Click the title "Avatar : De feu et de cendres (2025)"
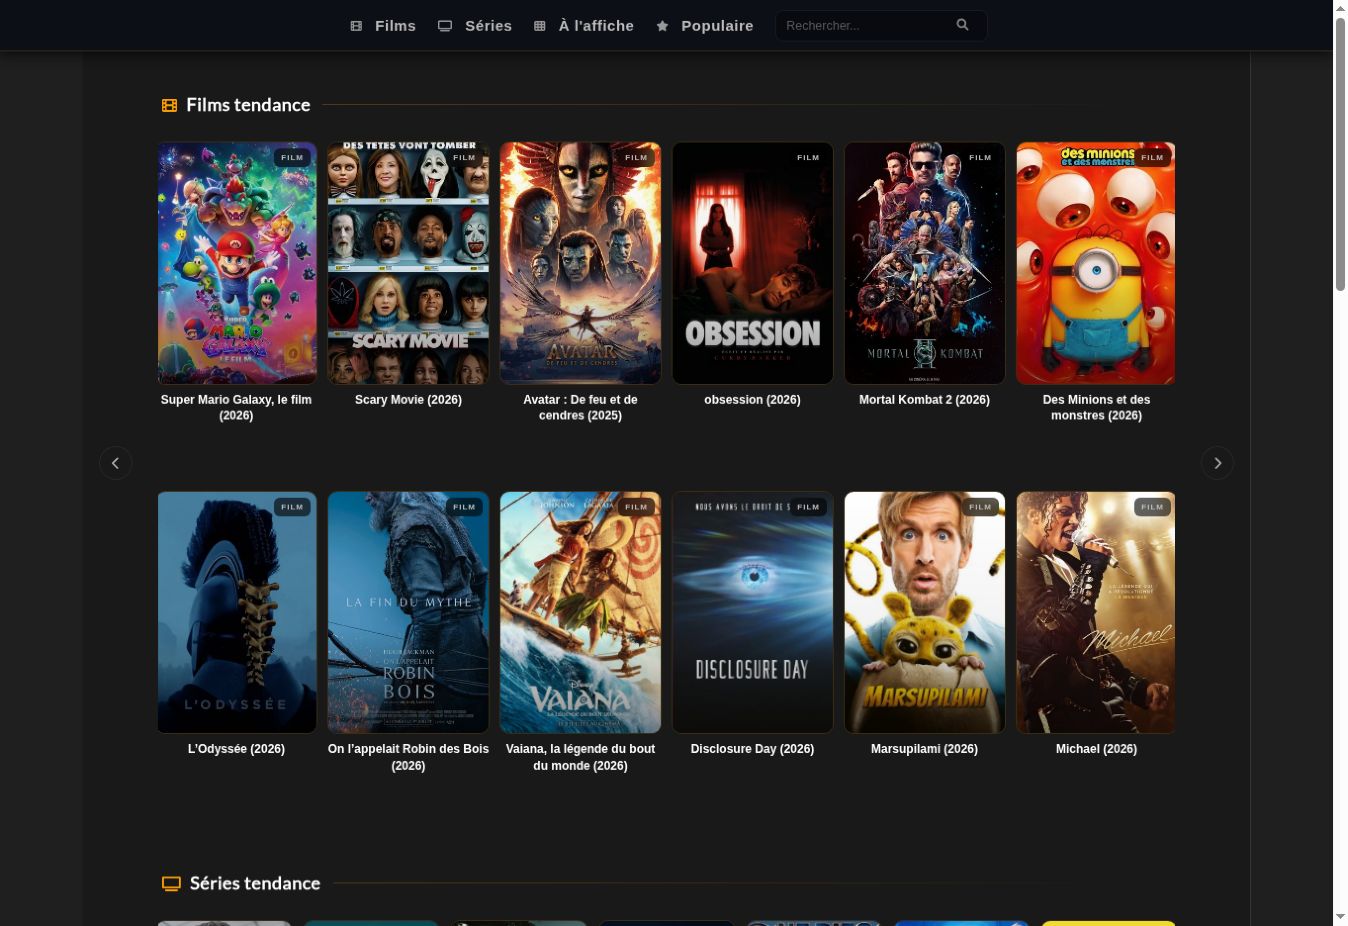The image size is (1348, 926). [581, 408]
